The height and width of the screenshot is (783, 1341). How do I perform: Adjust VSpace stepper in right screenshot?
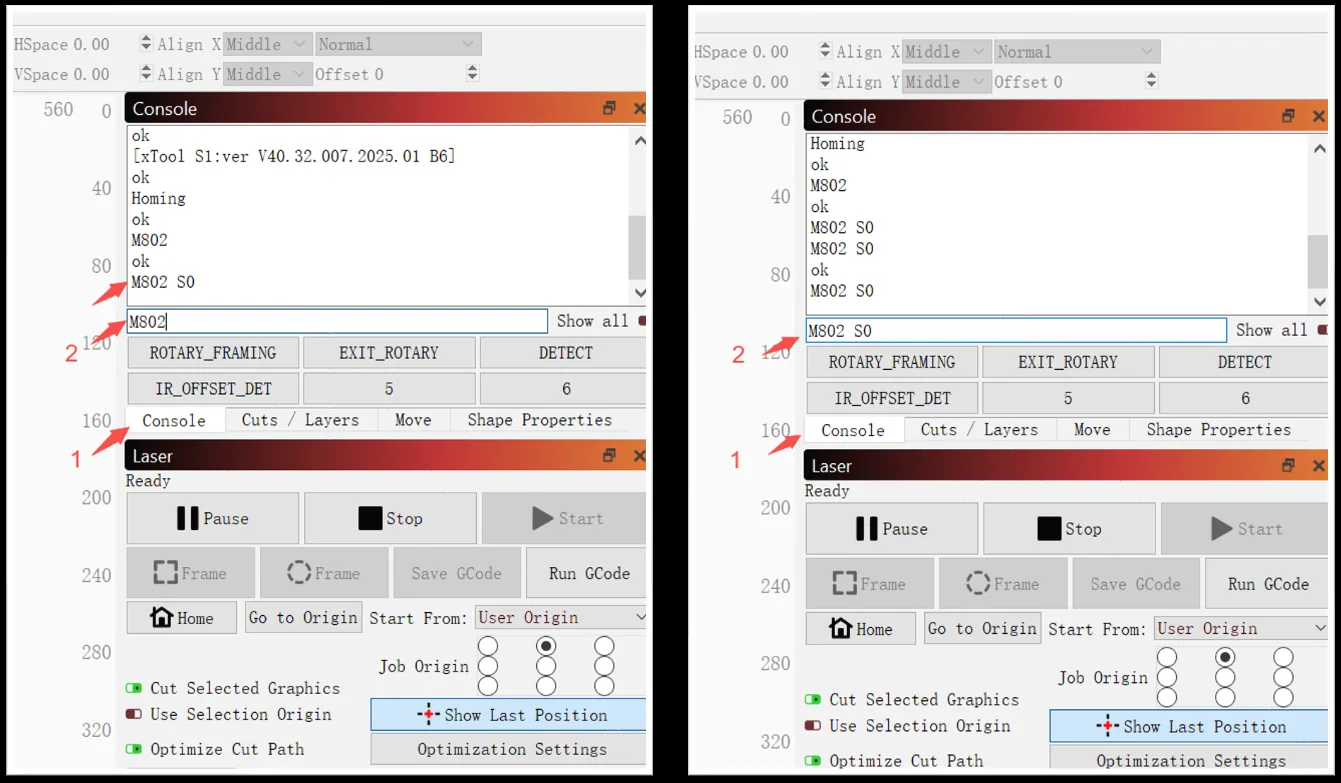(825, 82)
